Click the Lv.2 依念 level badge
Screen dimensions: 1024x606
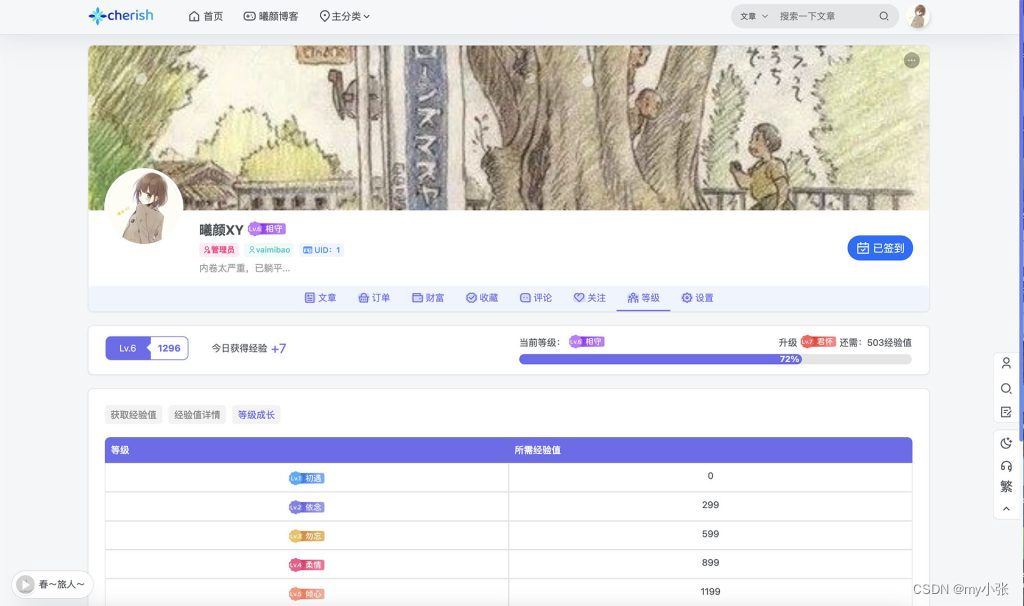307,507
